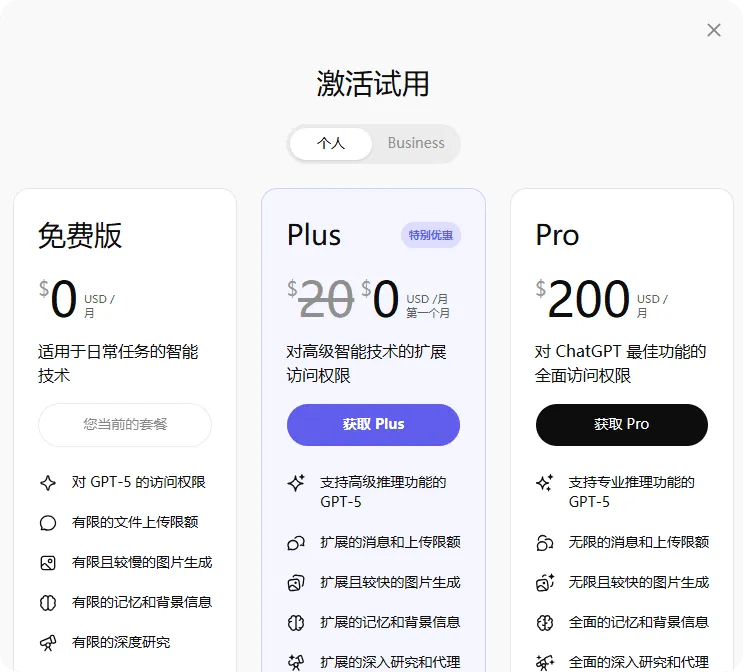The image size is (743, 672).
Task: Switch to the 个人 plan tab
Action: pos(331,143)
